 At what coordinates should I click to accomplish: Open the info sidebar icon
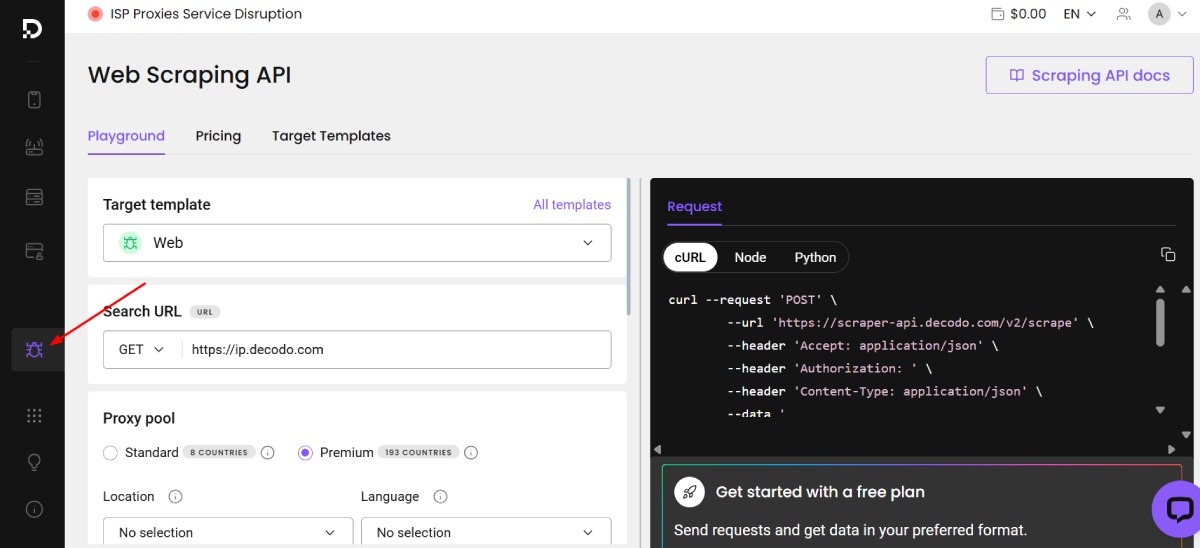click(34, 509)
